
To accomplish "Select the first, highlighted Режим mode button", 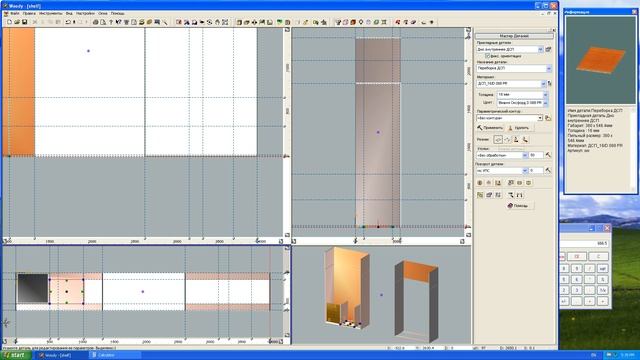I will (x=498, y=140).
